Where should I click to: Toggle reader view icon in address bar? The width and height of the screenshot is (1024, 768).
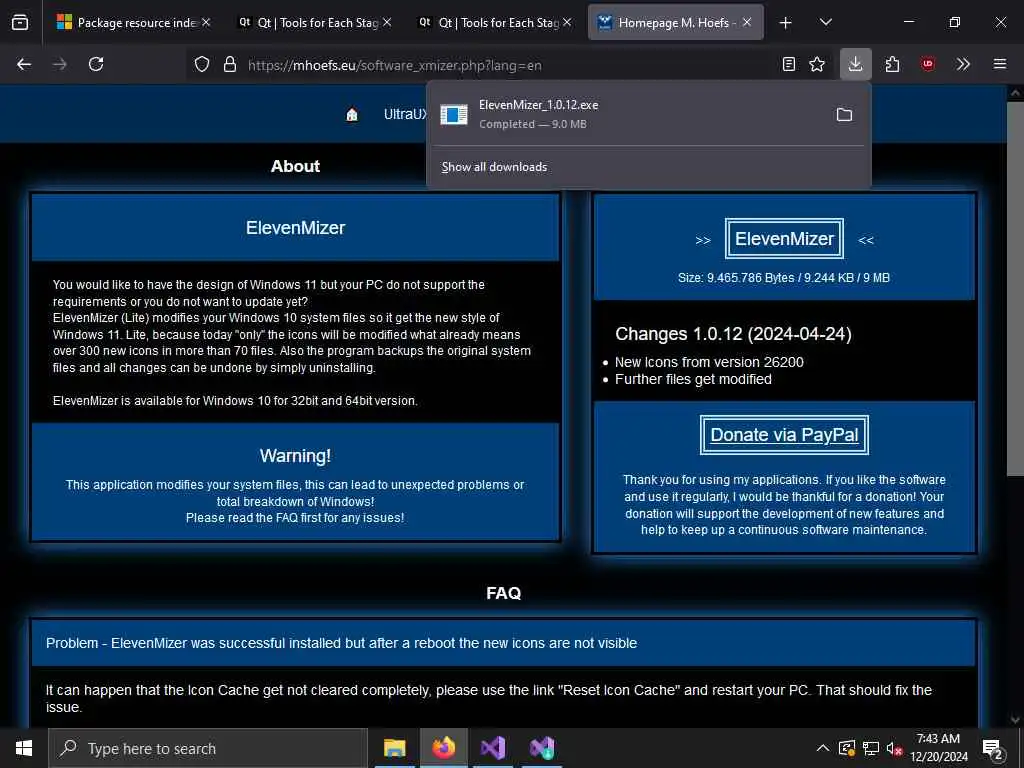(789, 64)
